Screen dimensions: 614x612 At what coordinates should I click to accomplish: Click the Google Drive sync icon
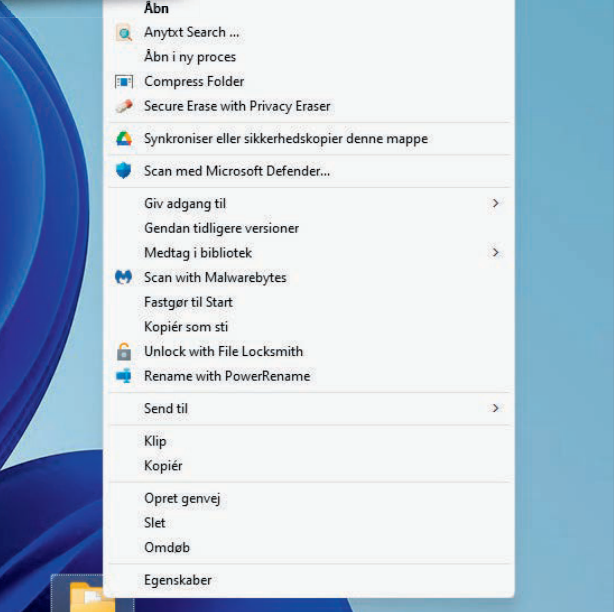124,139
